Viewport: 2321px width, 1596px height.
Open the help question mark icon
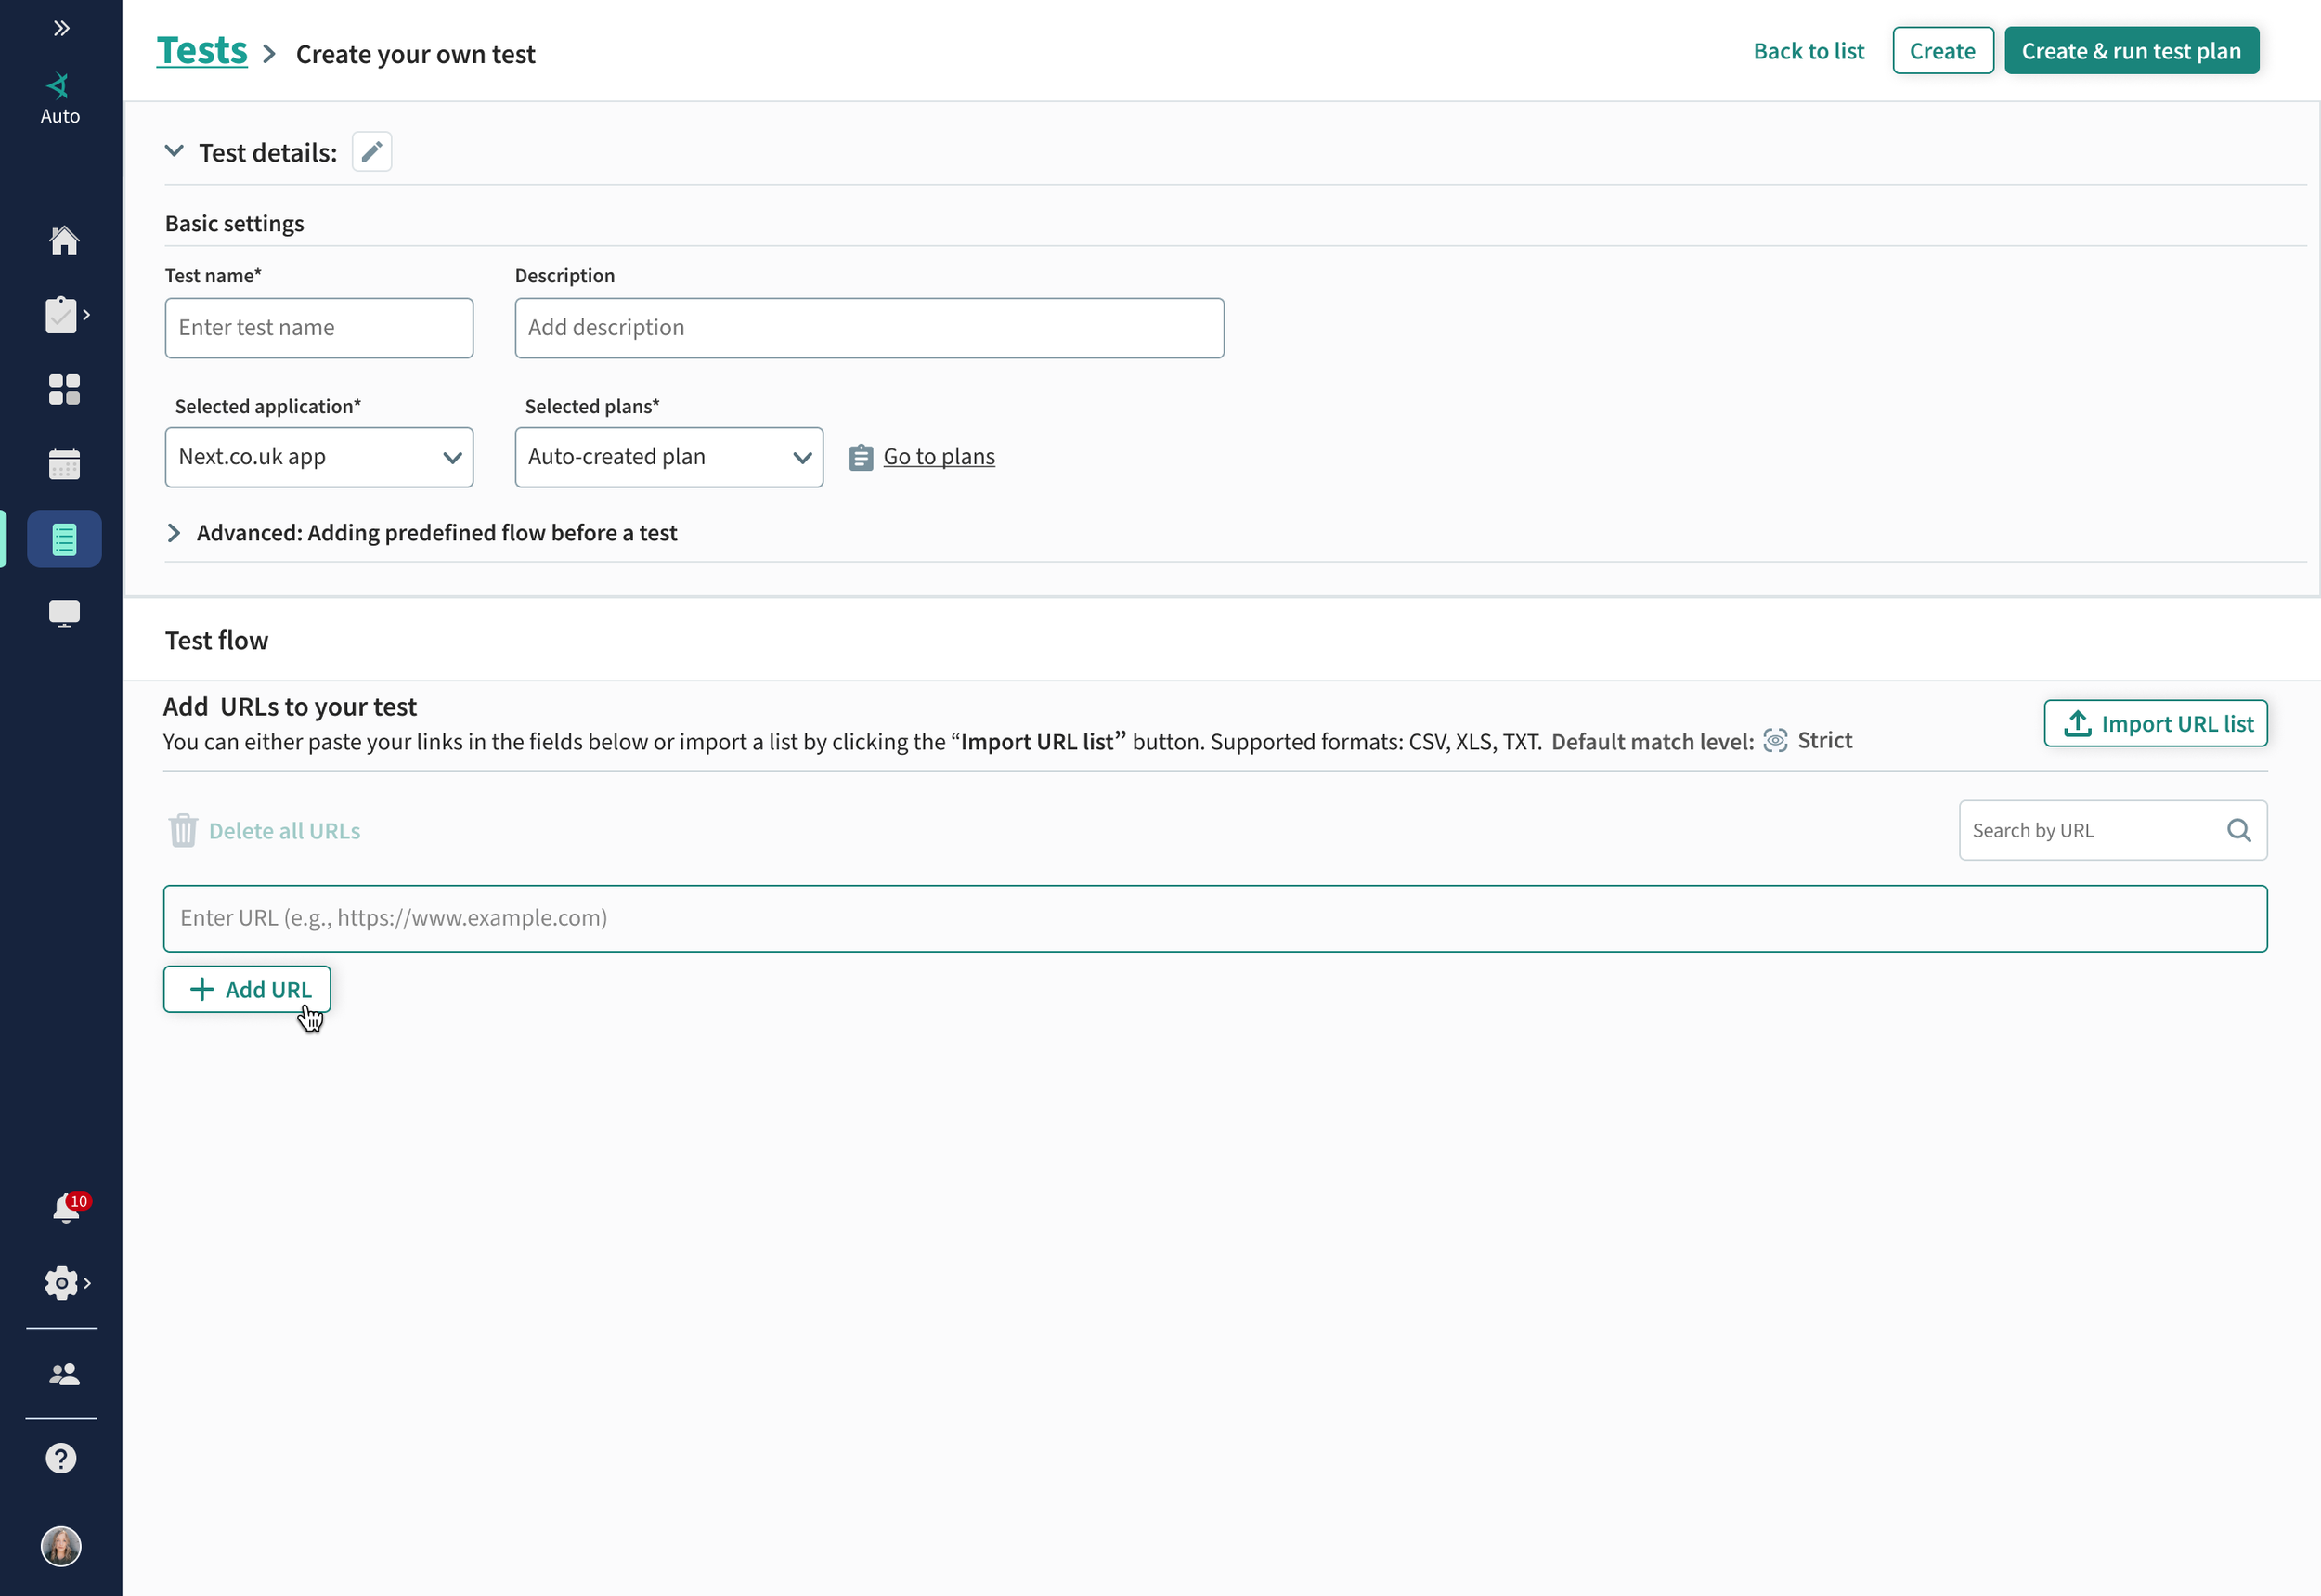pos(61,1458)
